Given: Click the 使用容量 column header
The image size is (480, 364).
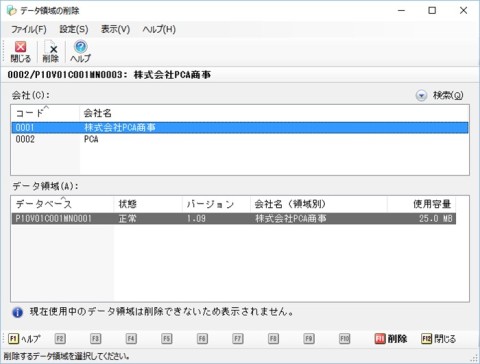Looking at the screenshot, I should (421, 204).
